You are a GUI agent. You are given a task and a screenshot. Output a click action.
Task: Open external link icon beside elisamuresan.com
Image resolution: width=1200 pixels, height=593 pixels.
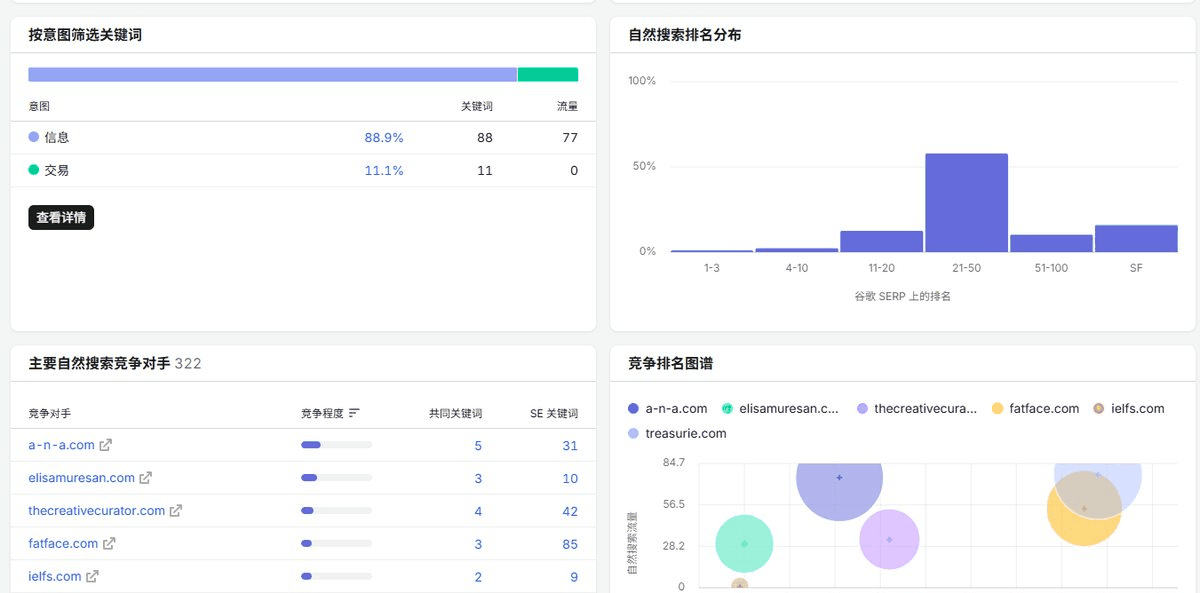click(x=146, y=478)
